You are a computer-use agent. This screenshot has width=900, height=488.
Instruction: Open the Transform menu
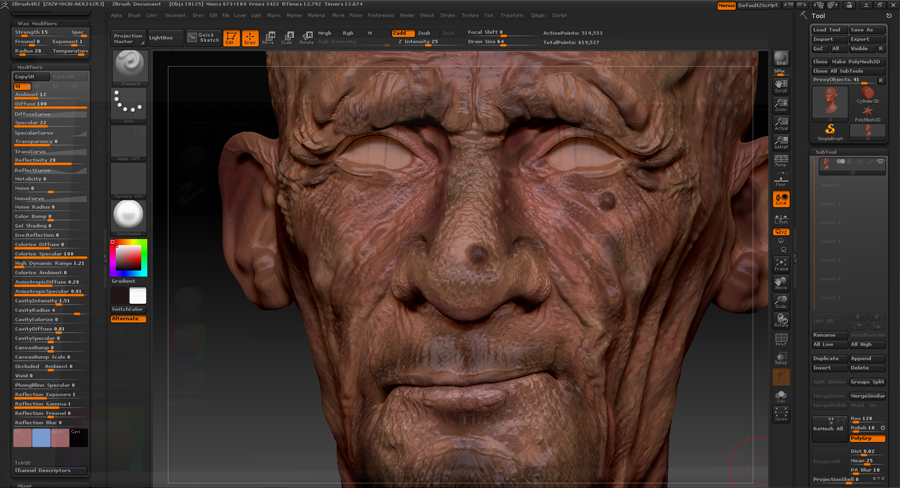point(512,16)
